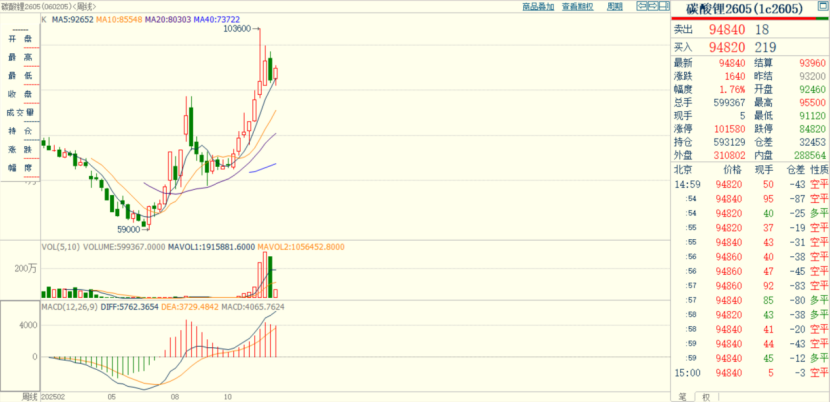Click the 价格 column header

[x=733, y=171]
